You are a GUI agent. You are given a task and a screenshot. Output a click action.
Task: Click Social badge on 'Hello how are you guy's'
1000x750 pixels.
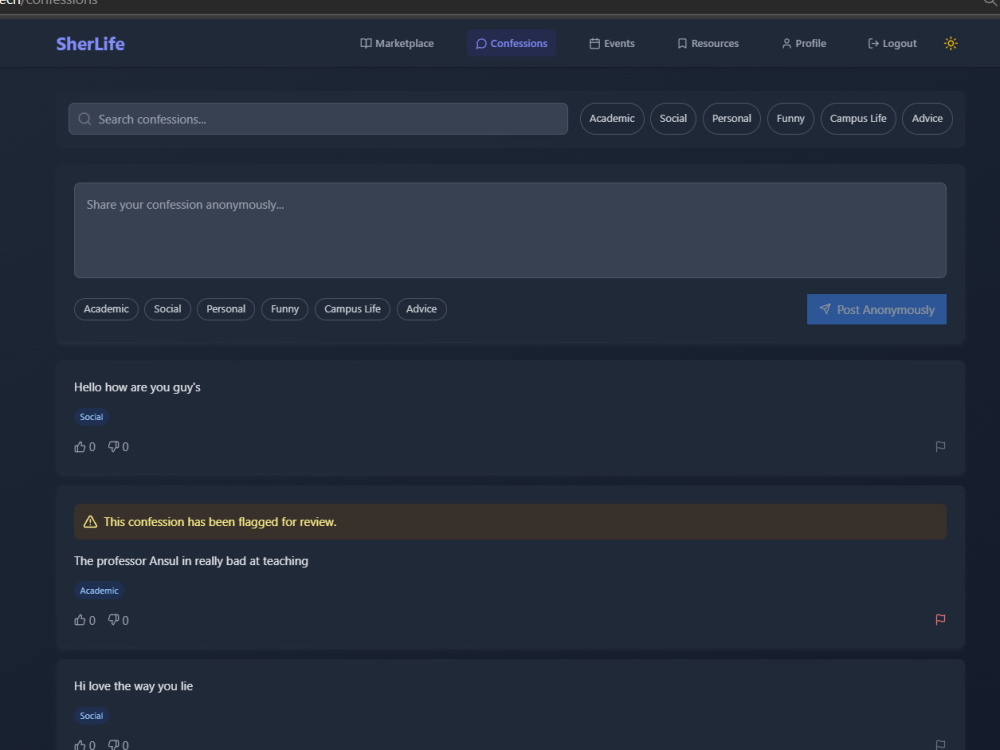pos(91,417)
